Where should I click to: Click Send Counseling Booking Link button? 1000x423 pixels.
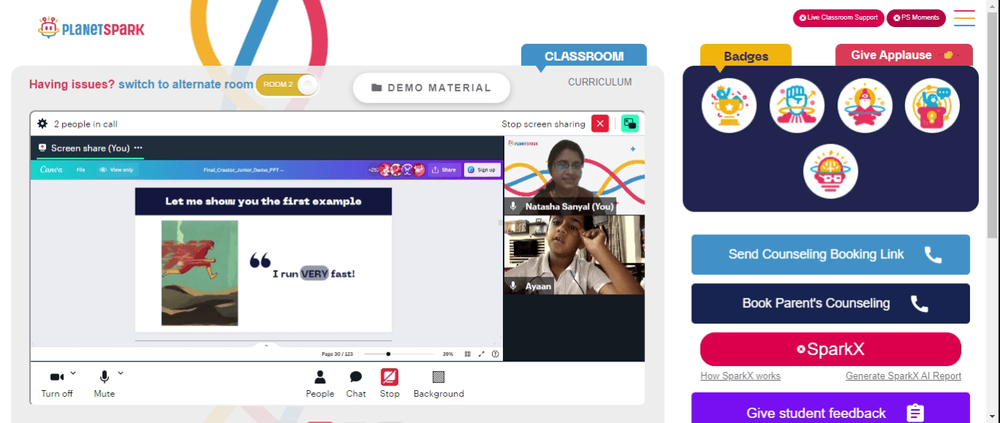click(x=830, y=255)
